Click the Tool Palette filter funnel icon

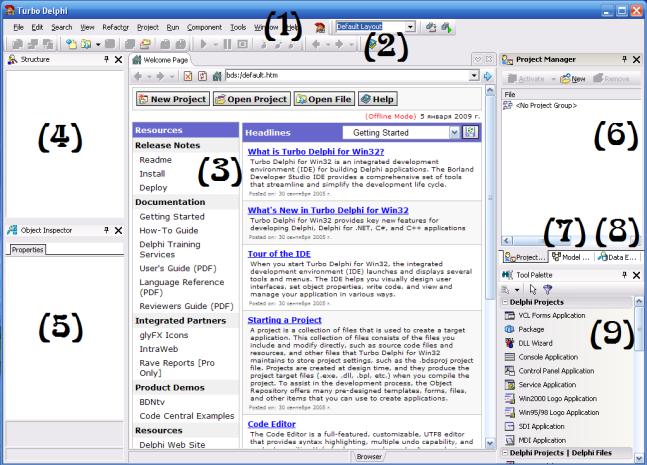[548, 289]
